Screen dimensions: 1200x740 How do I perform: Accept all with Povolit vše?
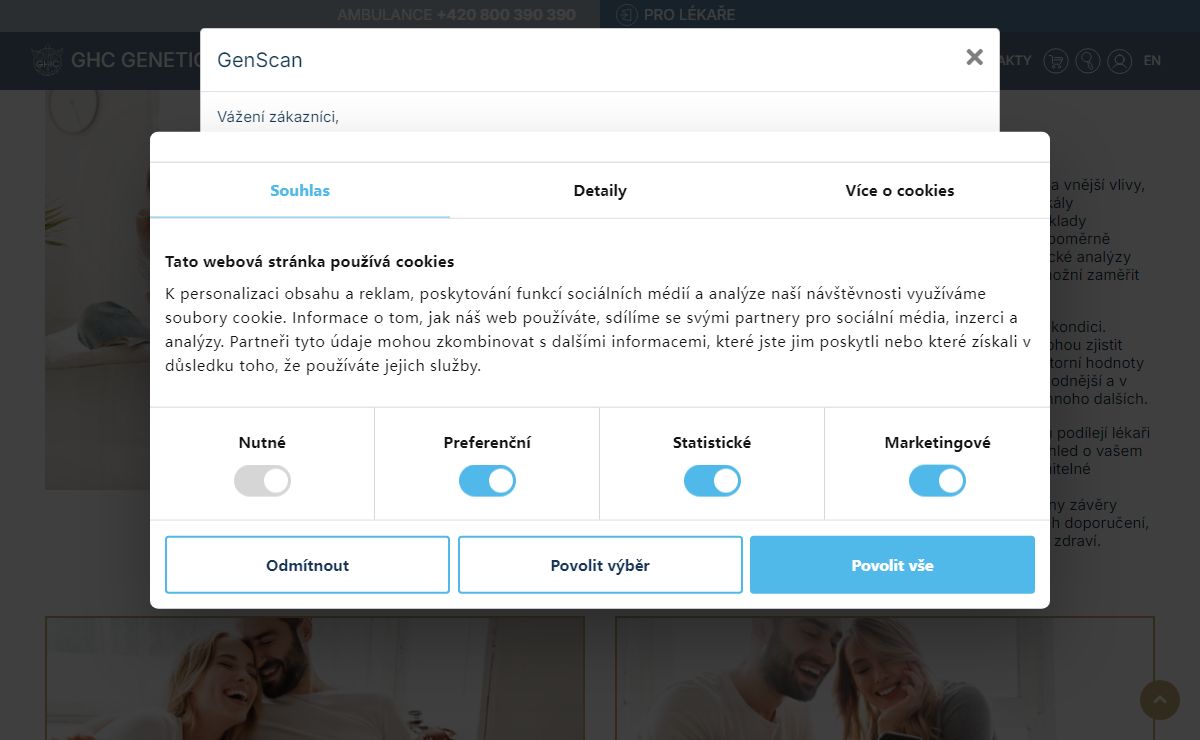tap(892, 565)
